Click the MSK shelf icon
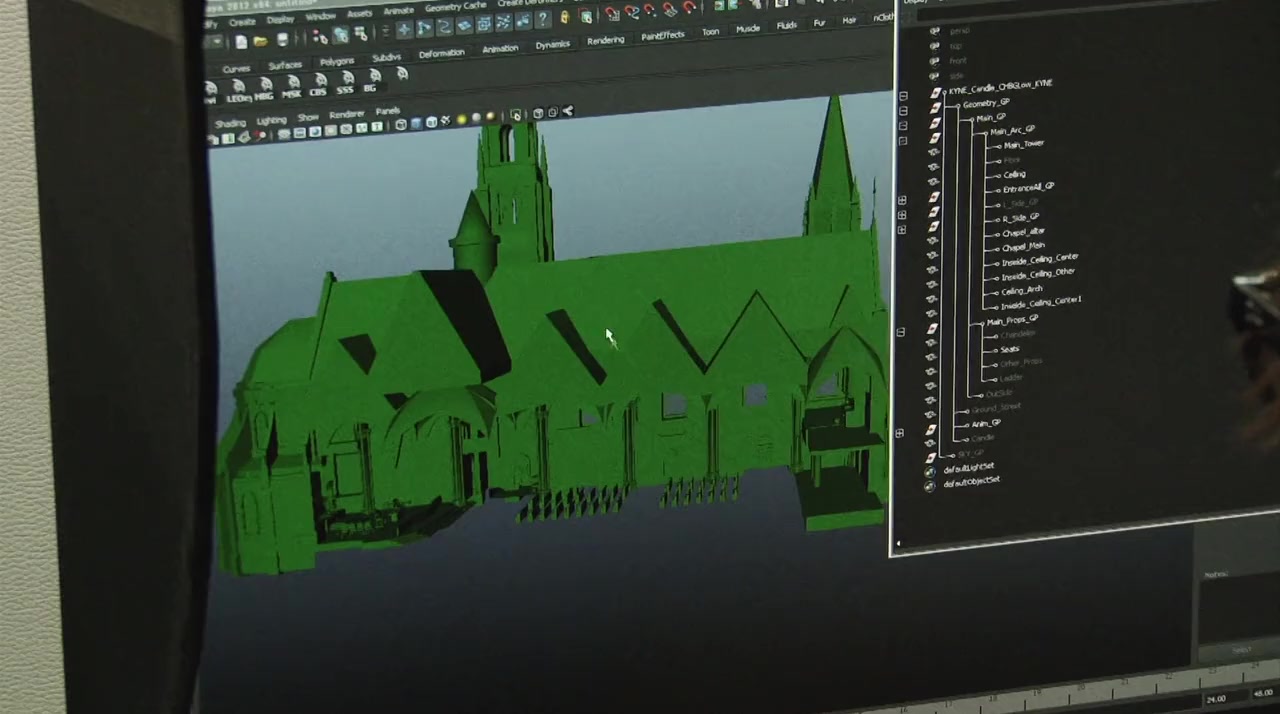This screenshot has height=714, width=1280. pos(292,87)
